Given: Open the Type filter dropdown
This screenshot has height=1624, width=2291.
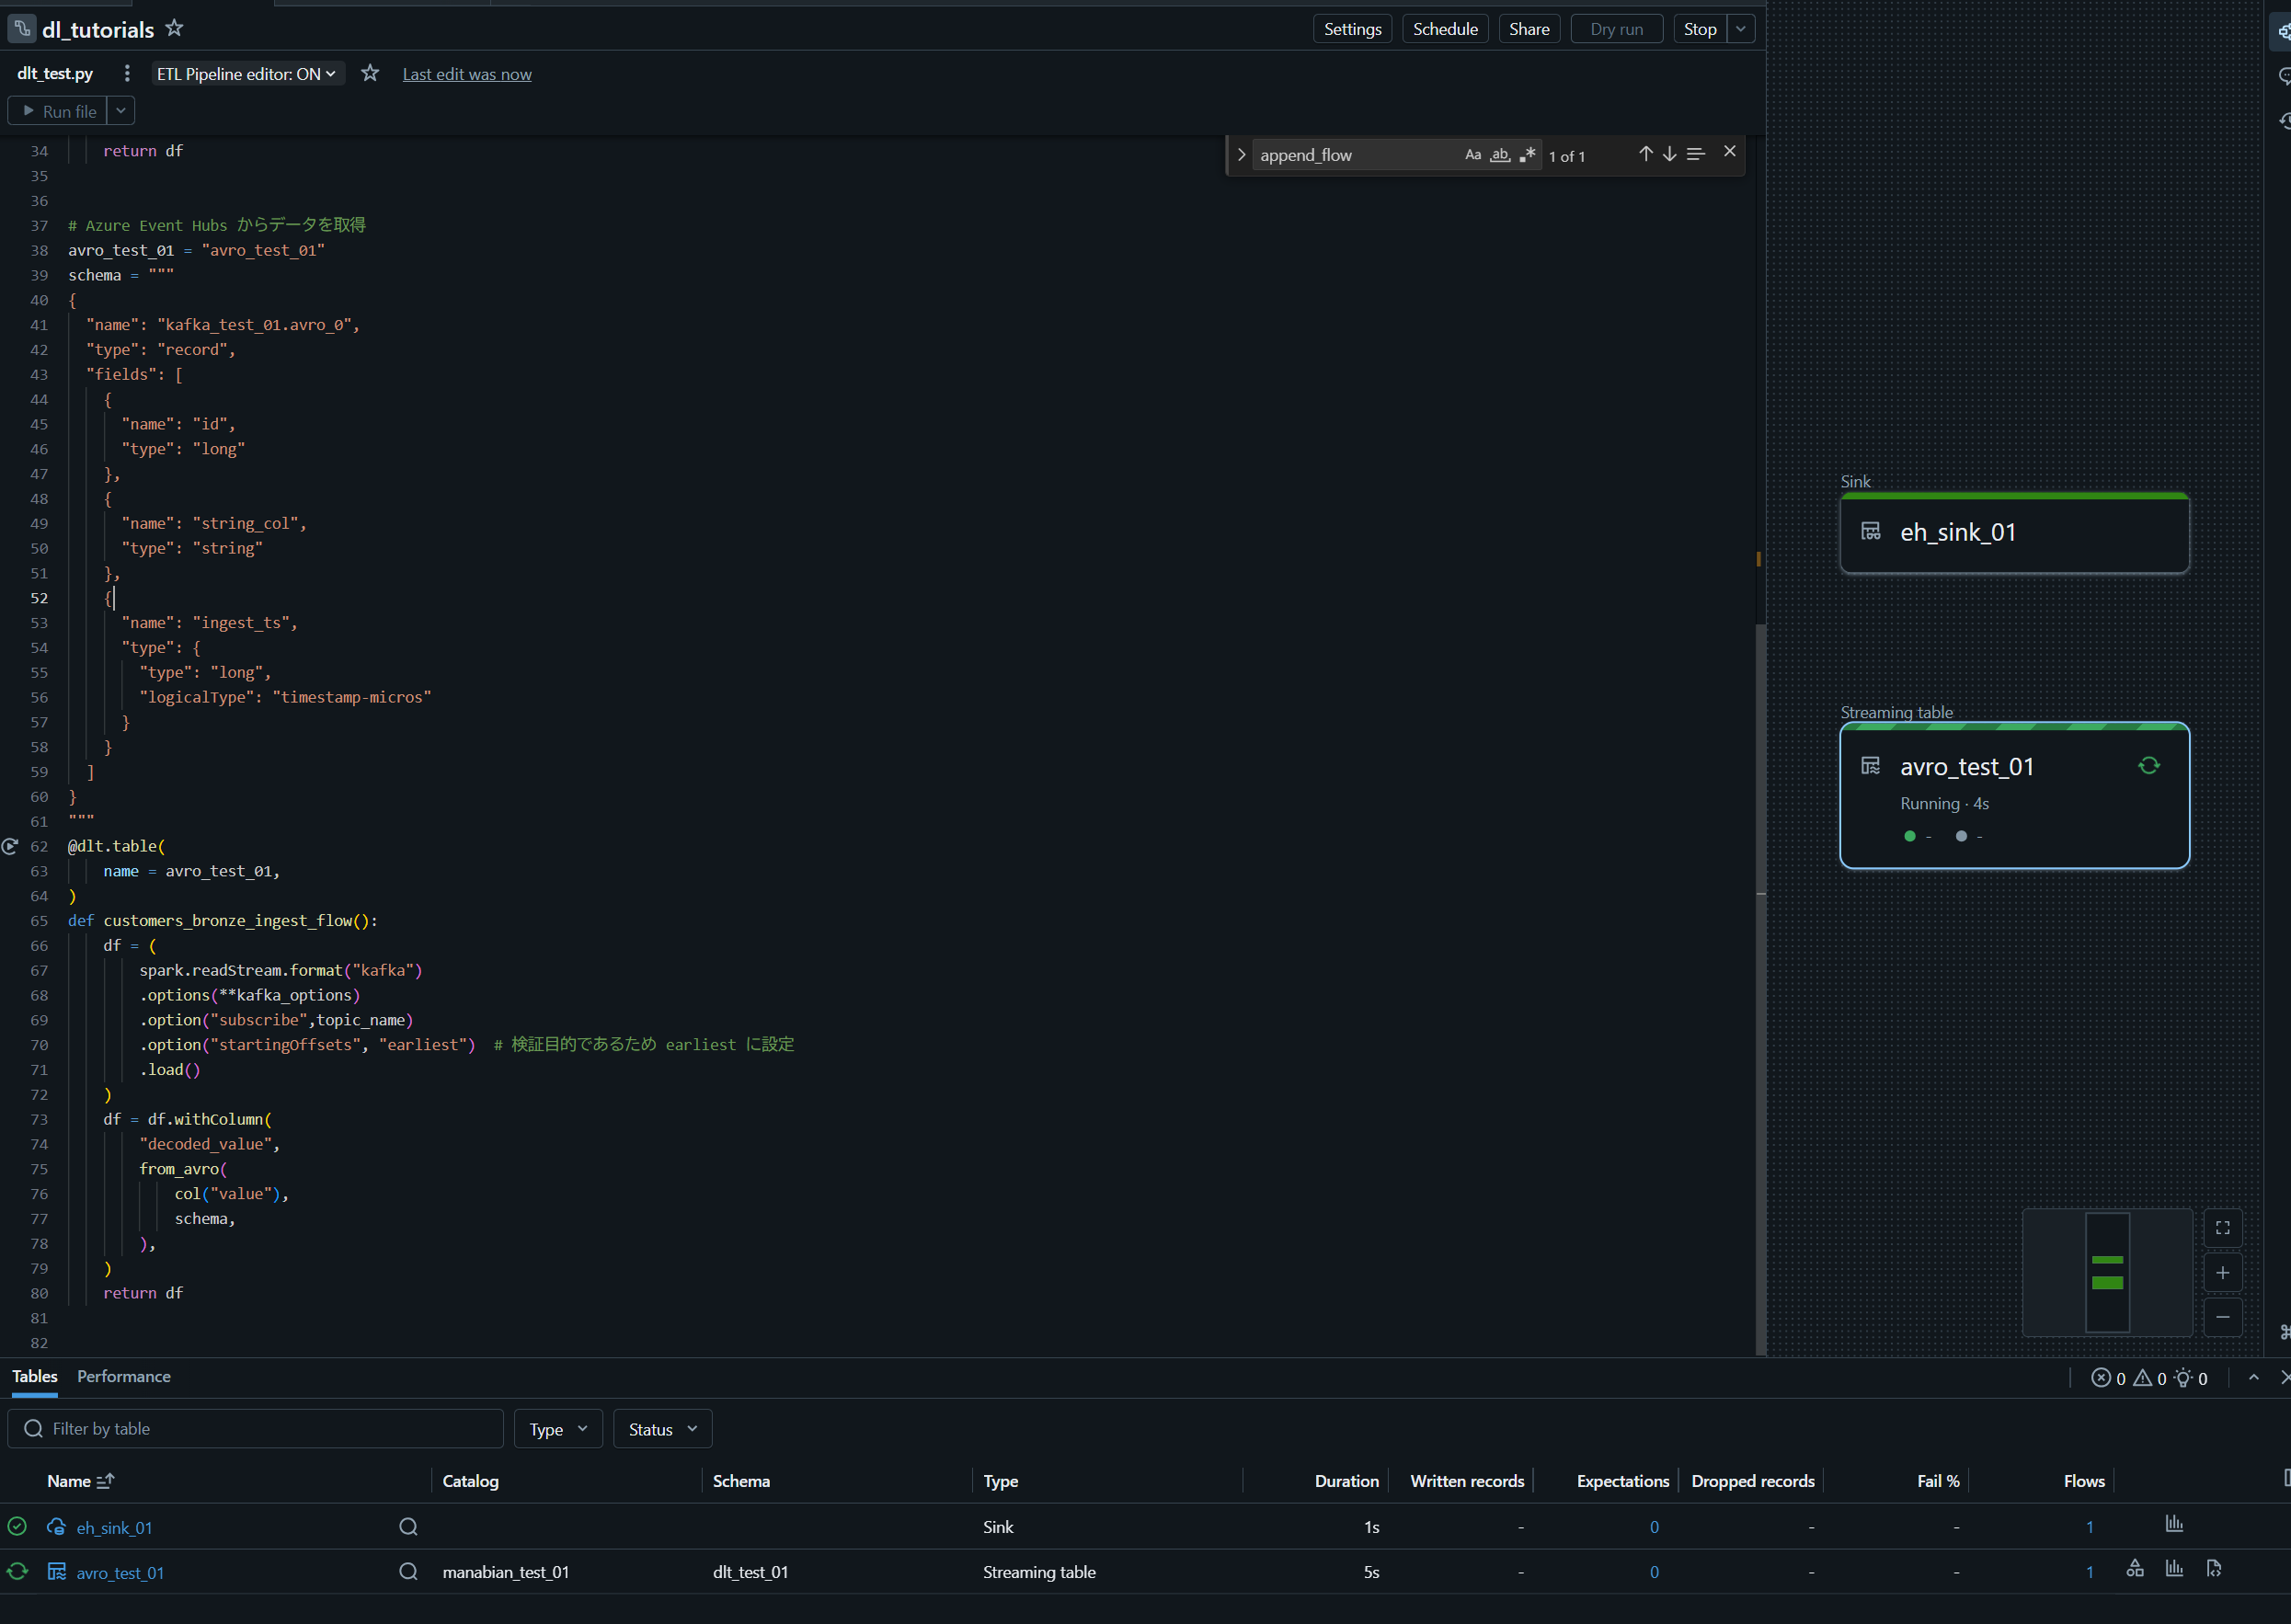Looking at the screenshot, I should coord(558,1429).
